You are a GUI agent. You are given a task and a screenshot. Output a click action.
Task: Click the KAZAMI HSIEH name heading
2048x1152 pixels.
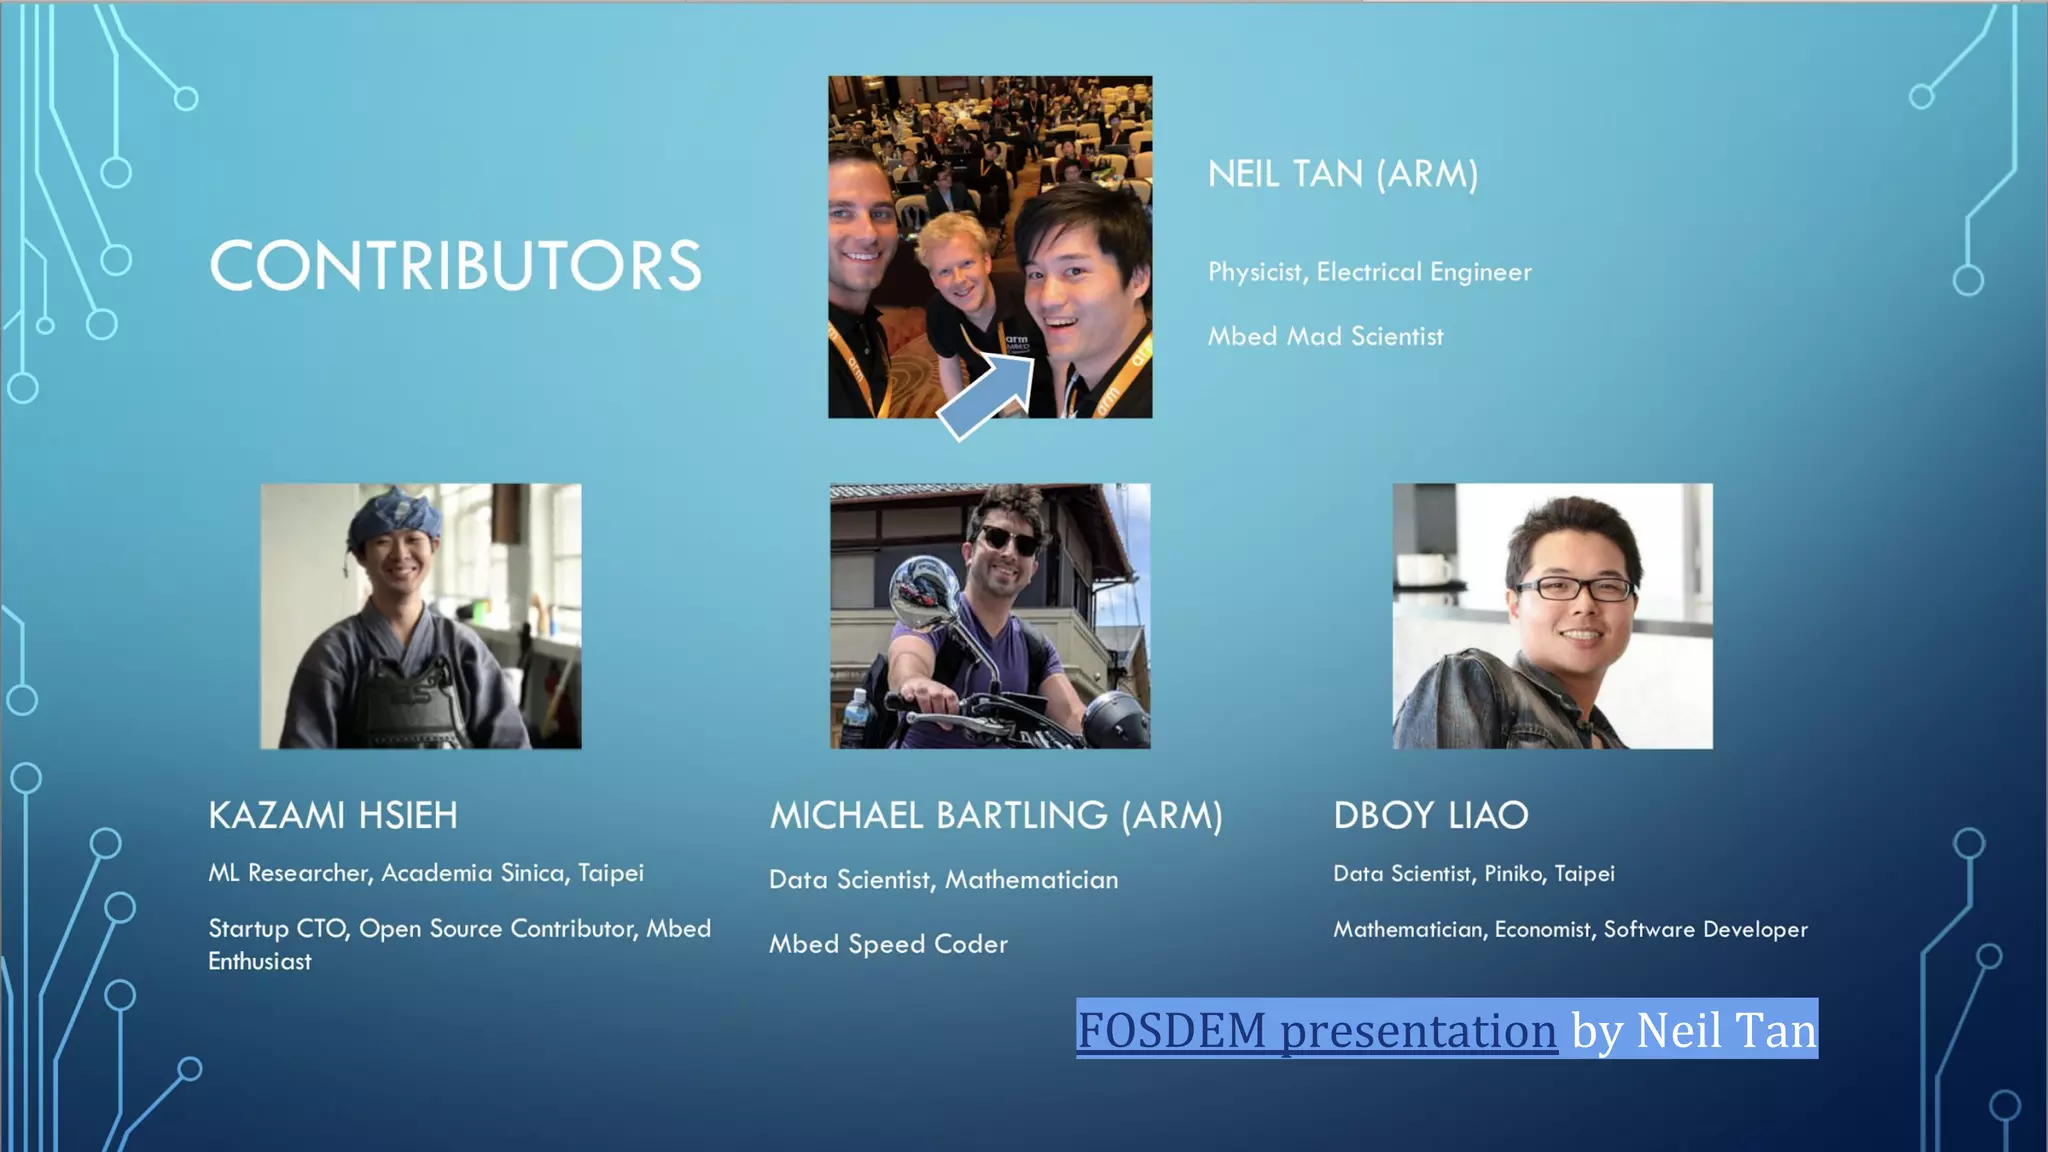click(333, 815)
